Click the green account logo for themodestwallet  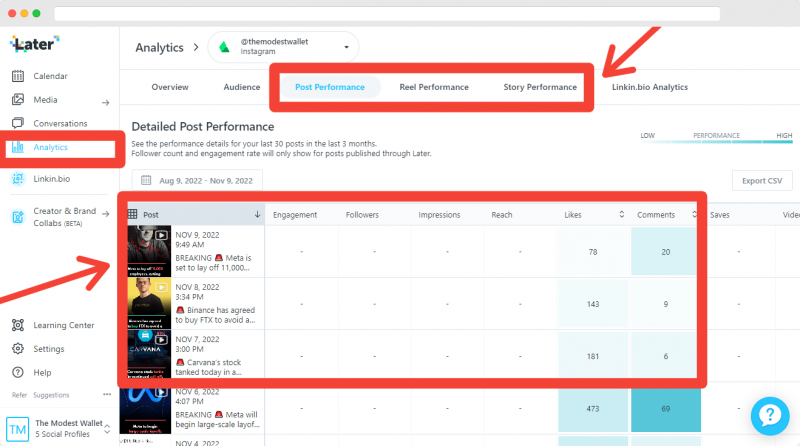coord(224,47)
